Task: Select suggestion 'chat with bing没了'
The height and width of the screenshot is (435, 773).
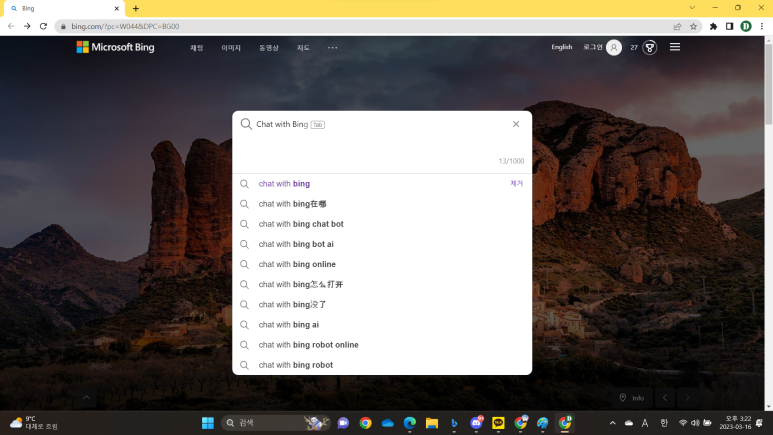Action: pyautogui.click(x=382, y=304)
